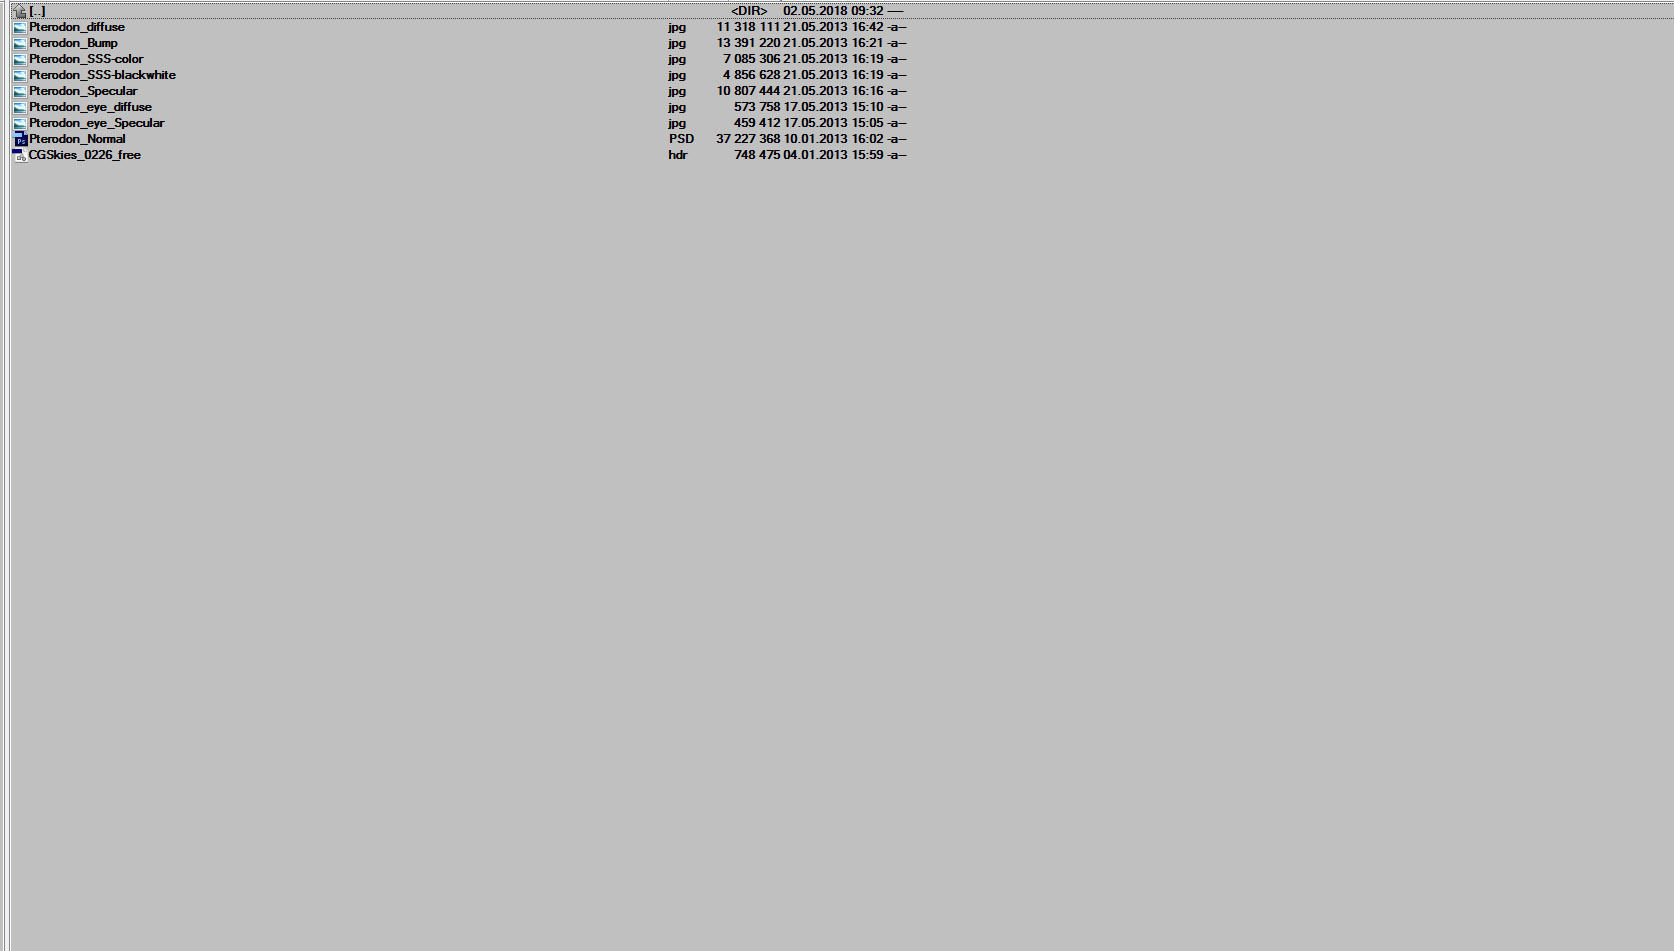Click the parent directory up-arrow icon
This screenshot has height=951, width=1674.
click(x=20, y=11)
